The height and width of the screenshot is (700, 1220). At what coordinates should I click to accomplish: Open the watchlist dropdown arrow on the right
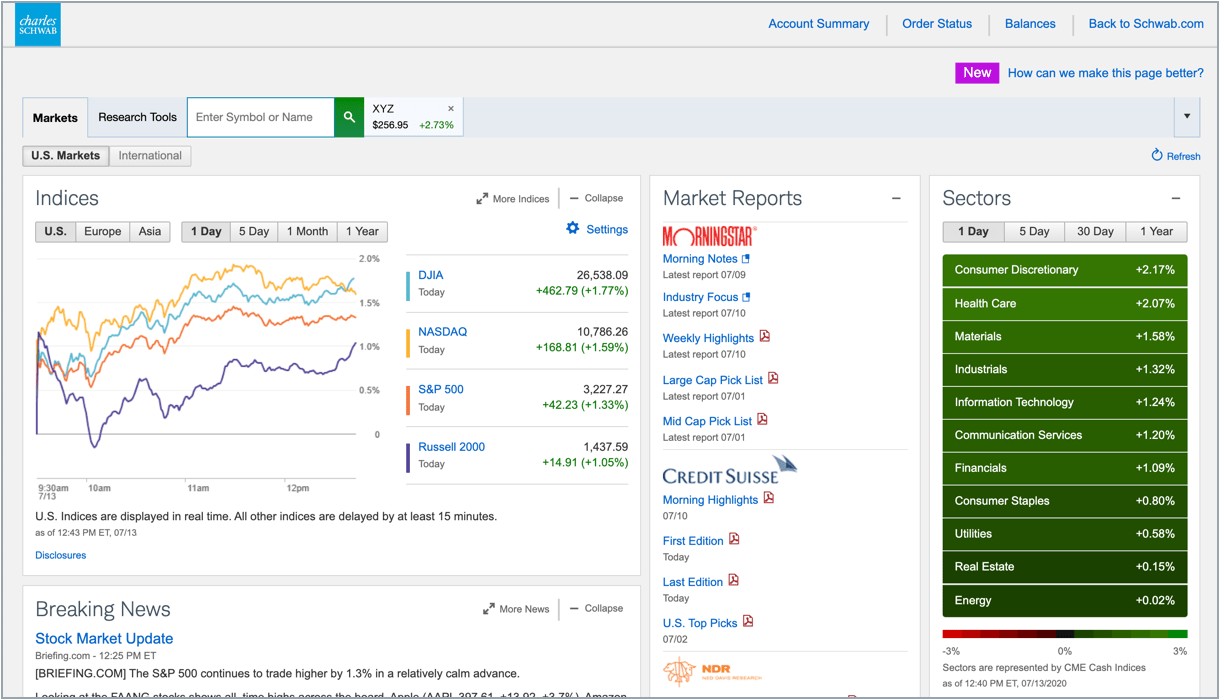[1186, 117]
